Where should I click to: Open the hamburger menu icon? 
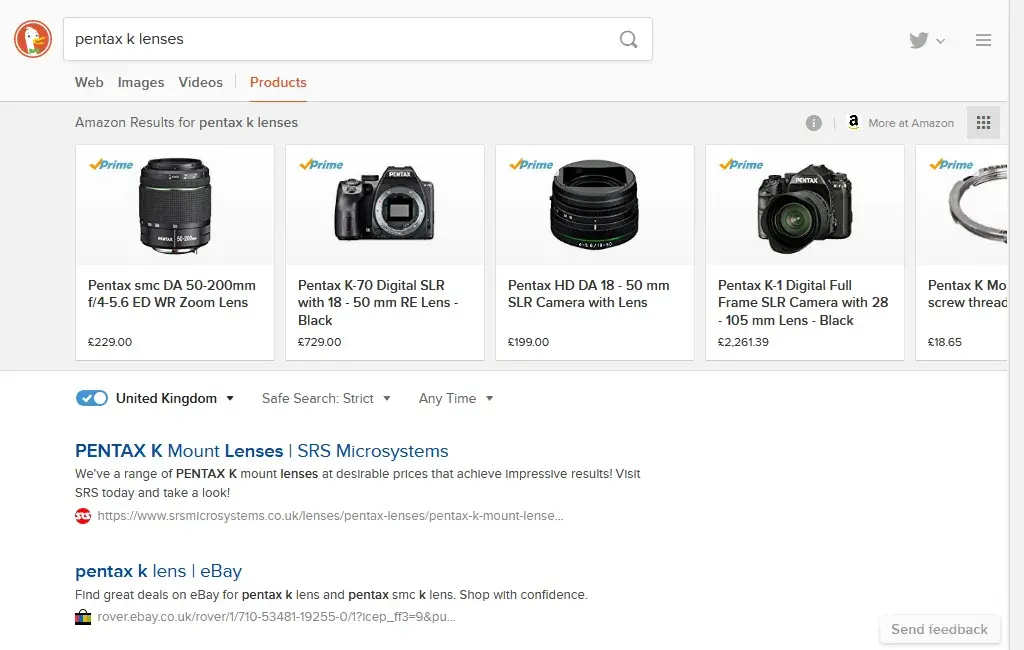point(984,40)
